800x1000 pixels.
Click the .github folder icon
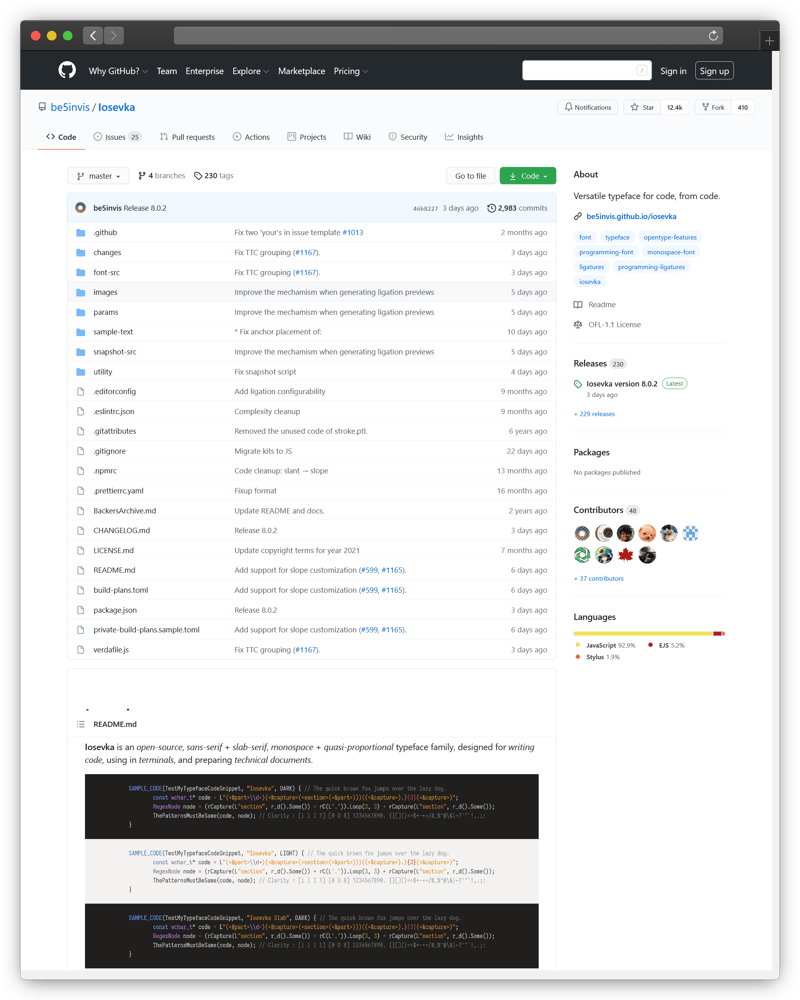(80, 233)
